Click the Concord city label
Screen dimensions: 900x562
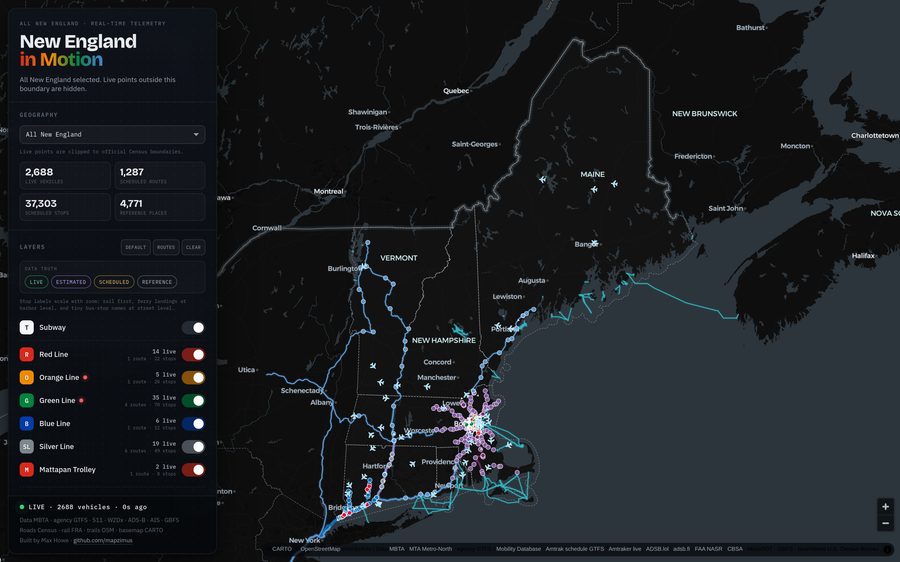[437, 362]
